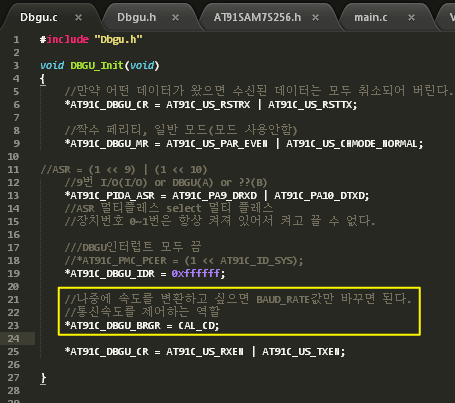
Task: Click AT91C_PIOA_ASR on line 13
Action: tap(112, 195)
